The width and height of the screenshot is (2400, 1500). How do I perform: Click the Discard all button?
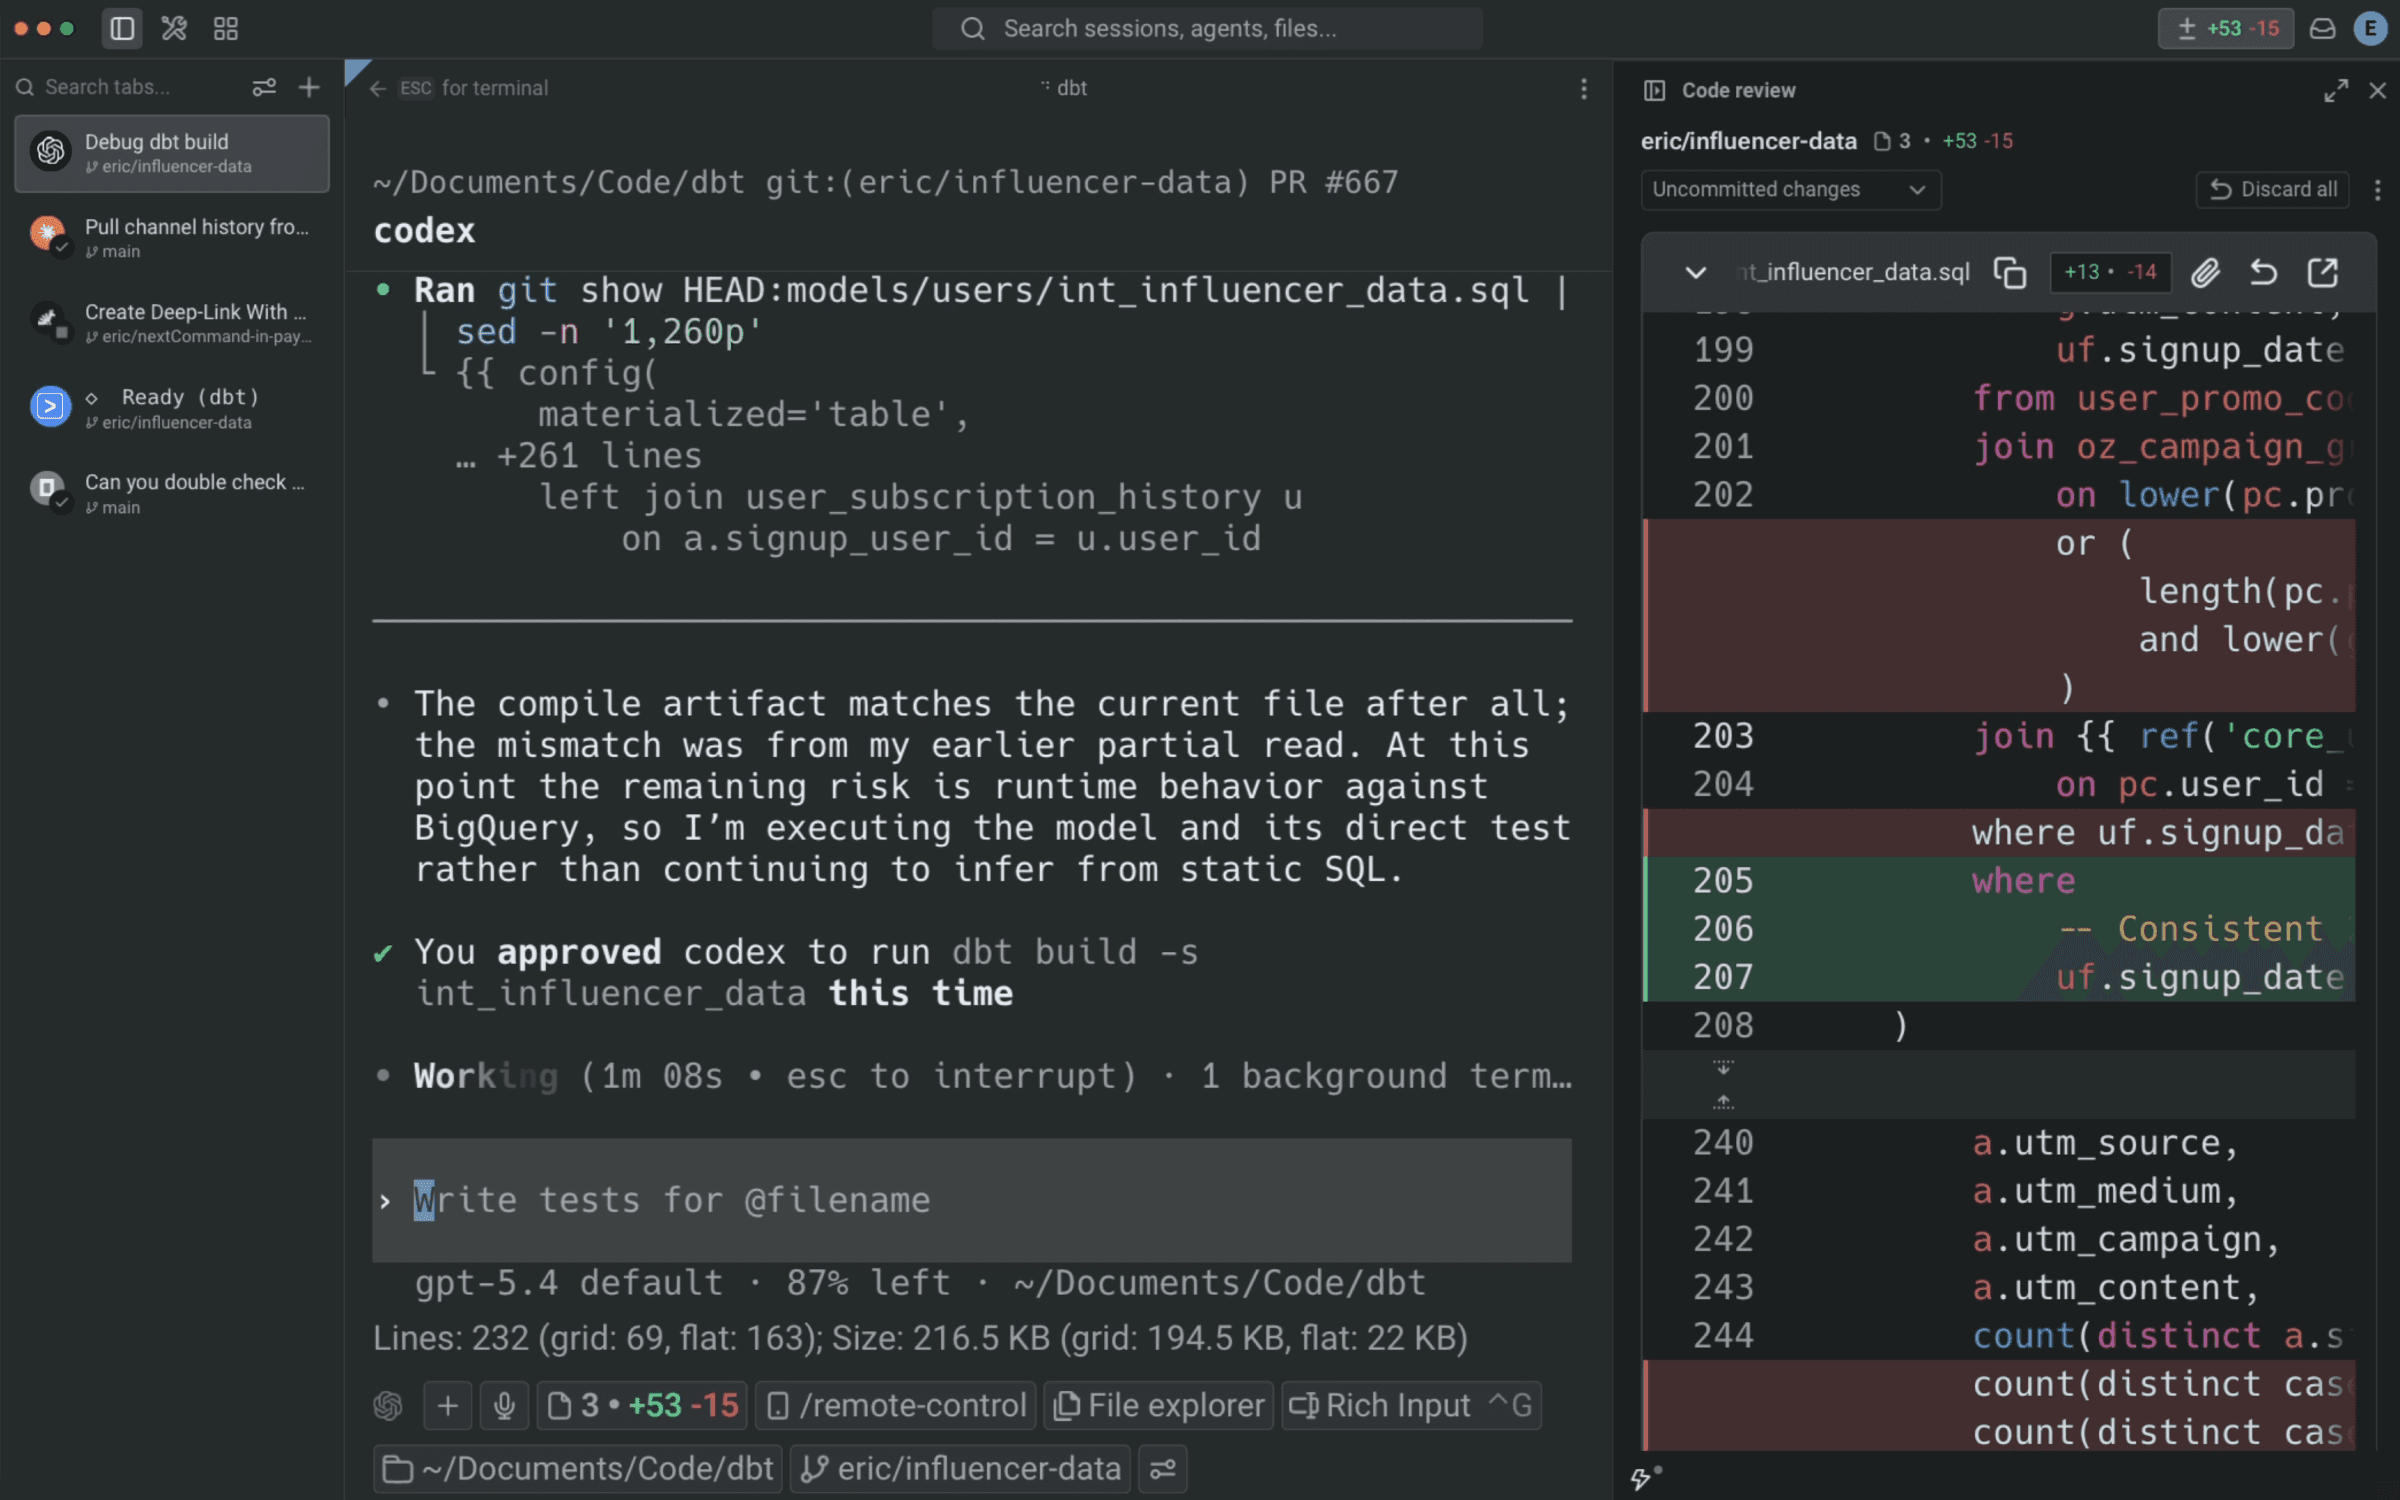2272,190
